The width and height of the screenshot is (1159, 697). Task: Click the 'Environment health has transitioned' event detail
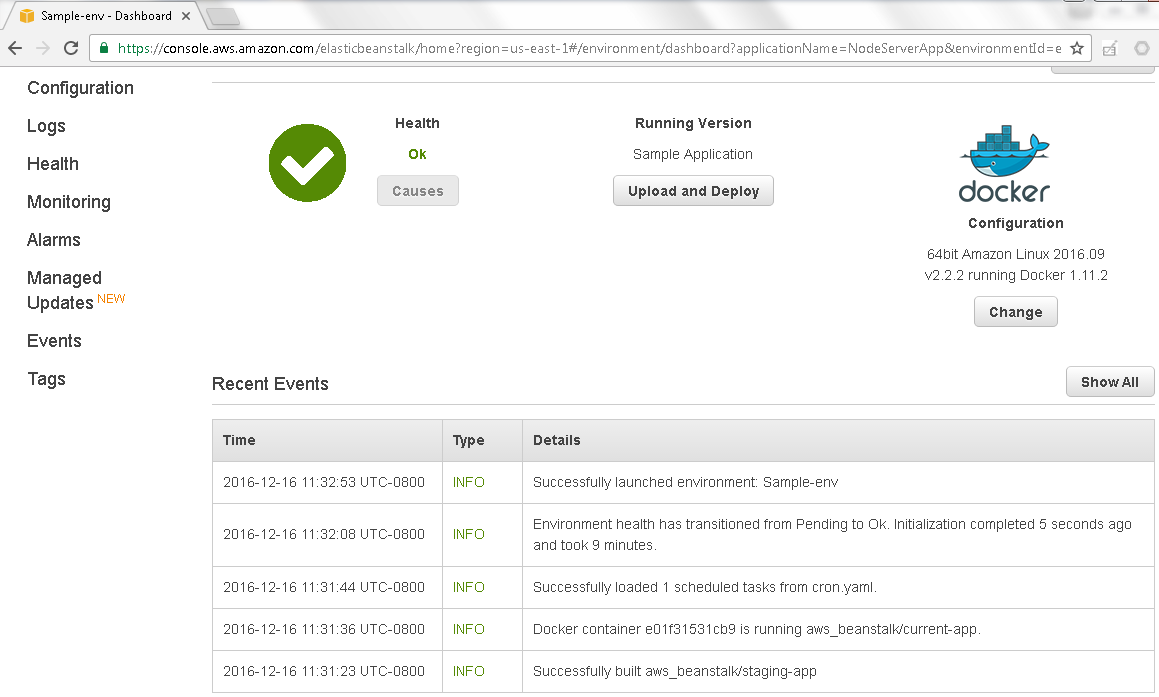[832, 535]
